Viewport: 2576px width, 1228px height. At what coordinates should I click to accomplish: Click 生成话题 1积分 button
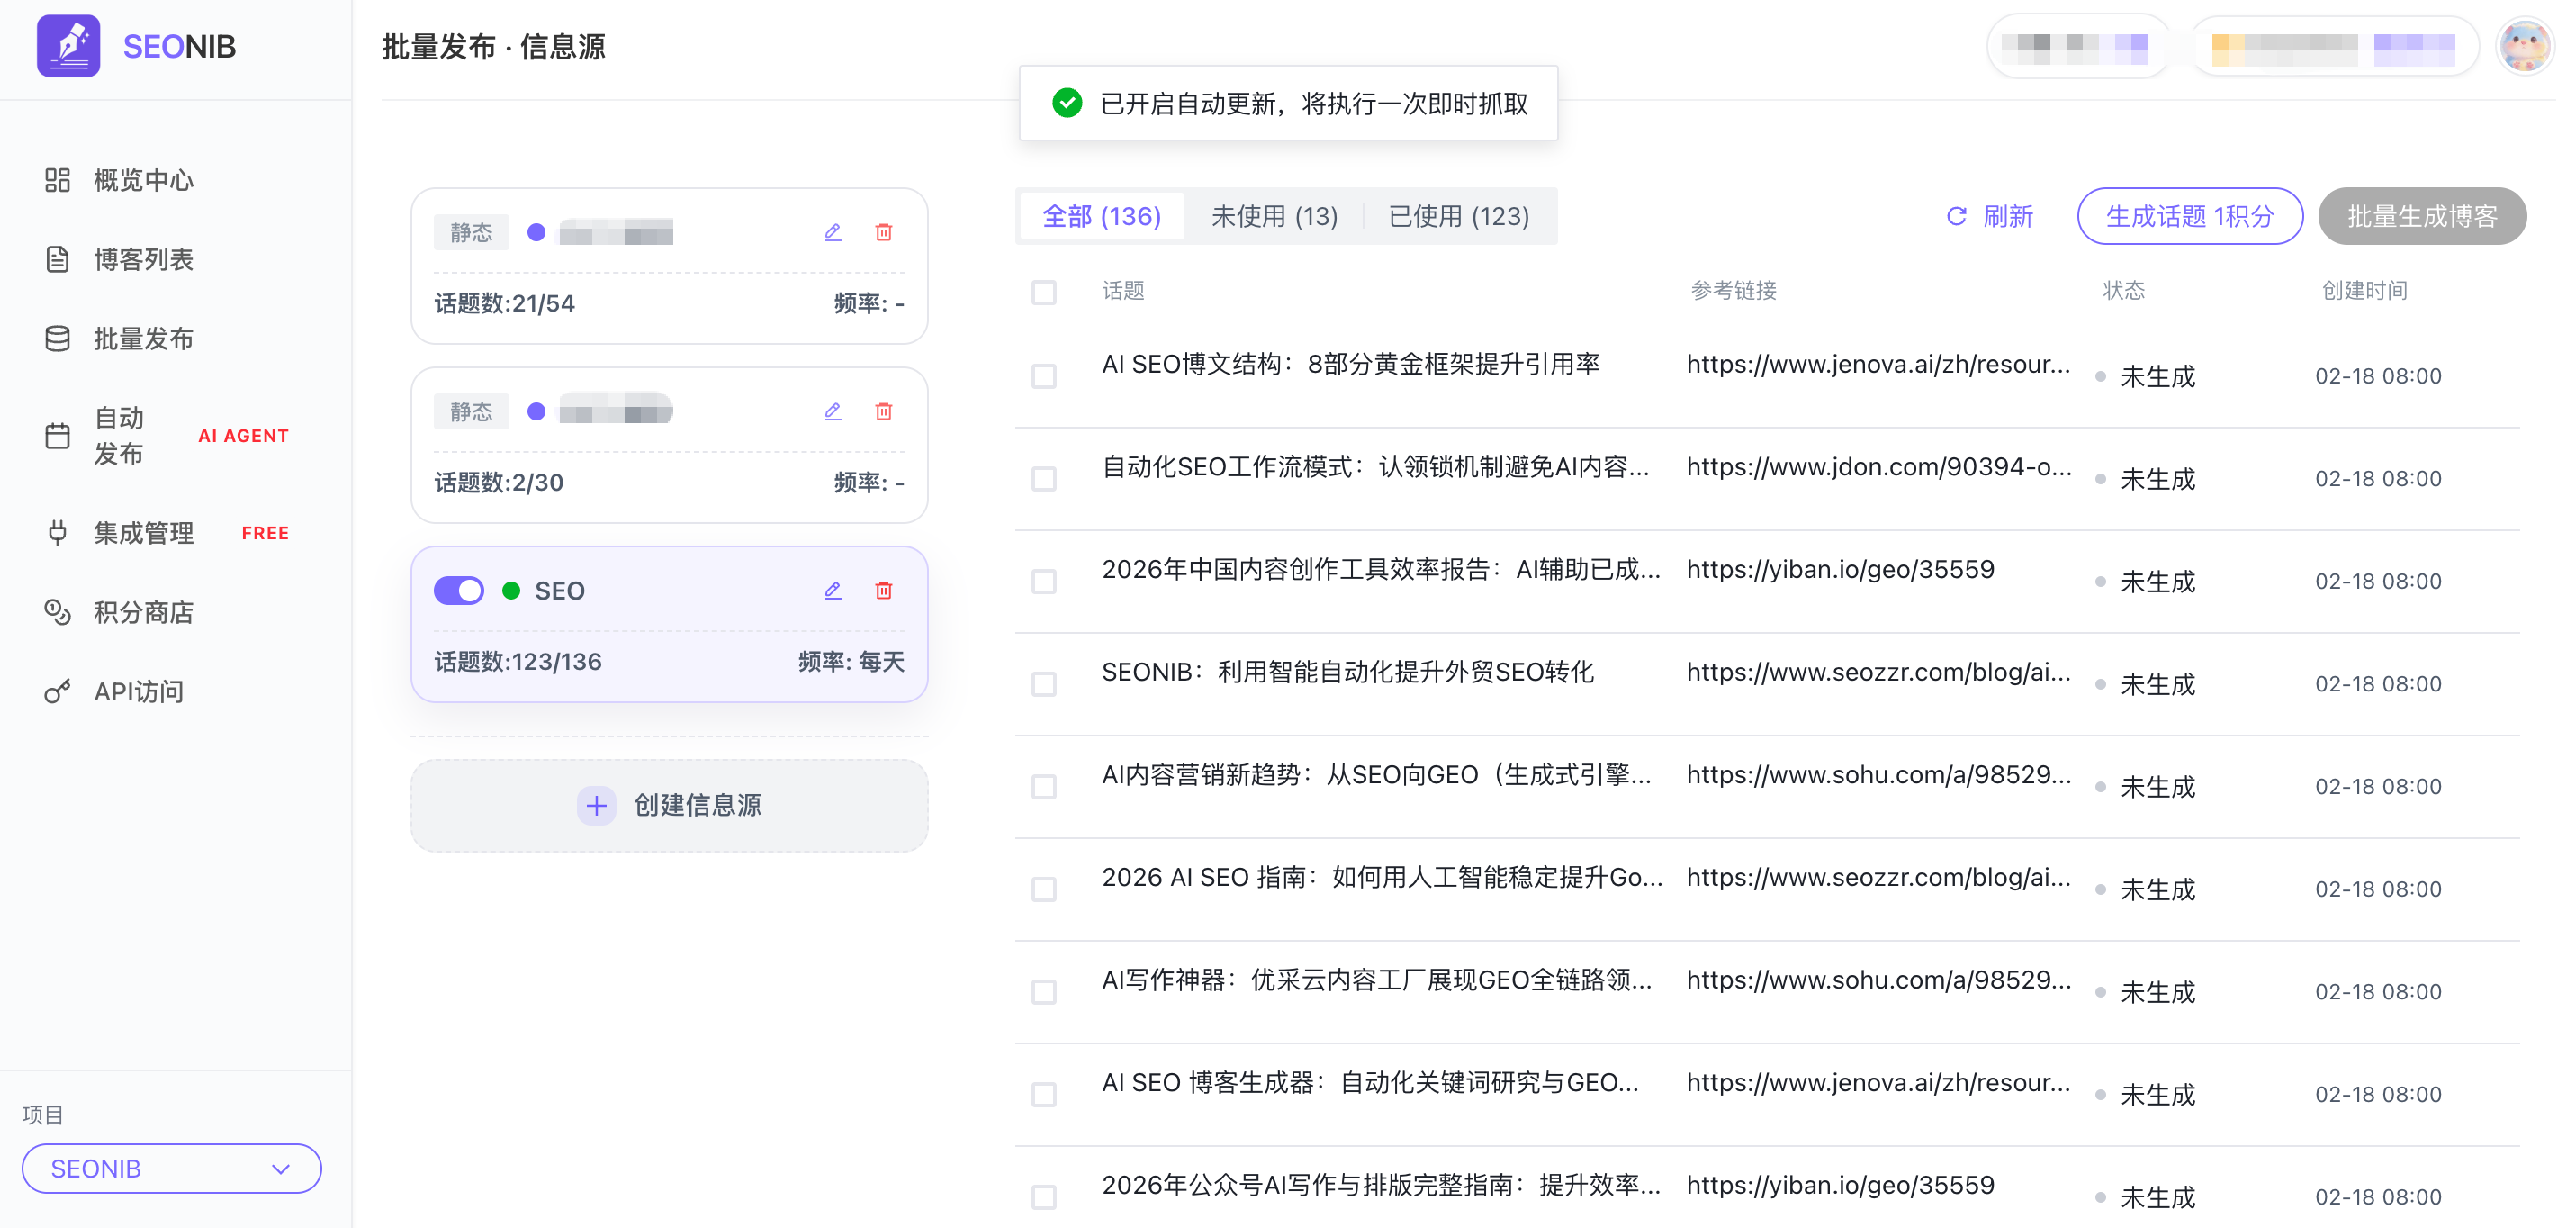(x=2189, y=216)
